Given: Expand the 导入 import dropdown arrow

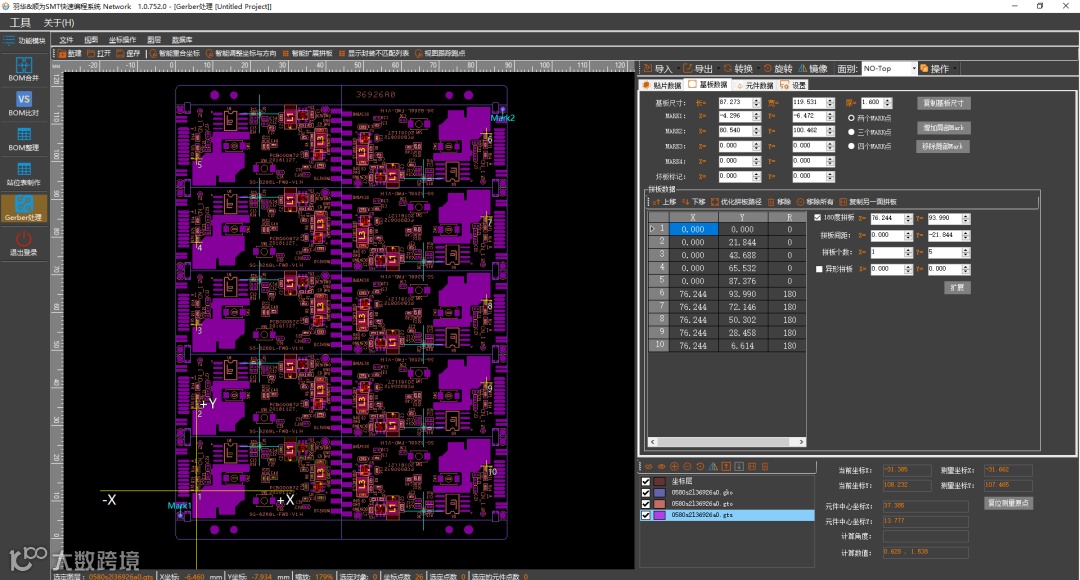Looking at the screenshot, I should tap(679, 69).
